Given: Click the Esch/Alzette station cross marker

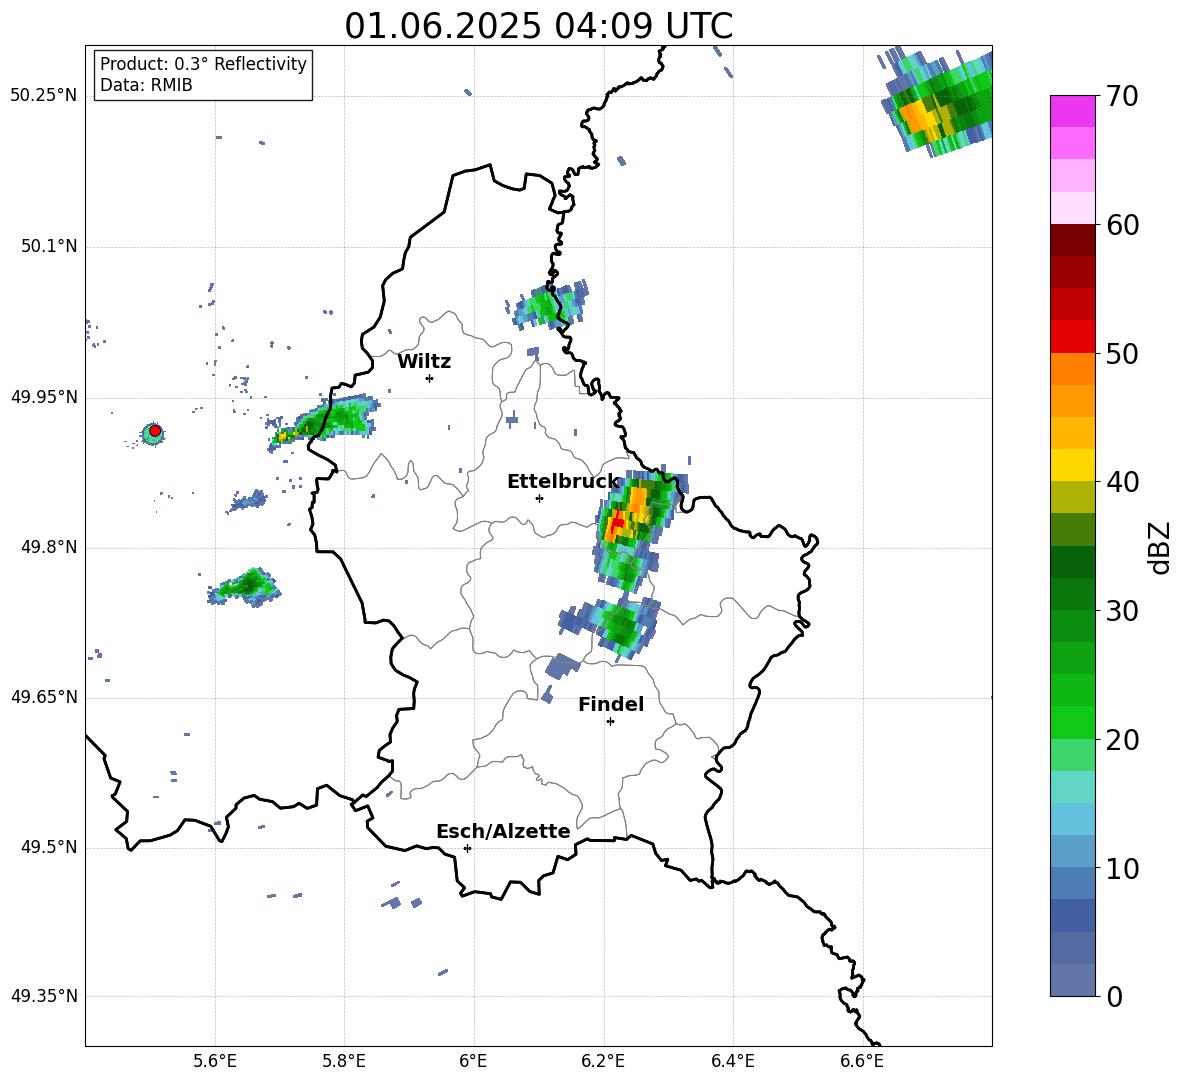Looking at the screenshot, I should pyautogui.click(x=467, y=848).
